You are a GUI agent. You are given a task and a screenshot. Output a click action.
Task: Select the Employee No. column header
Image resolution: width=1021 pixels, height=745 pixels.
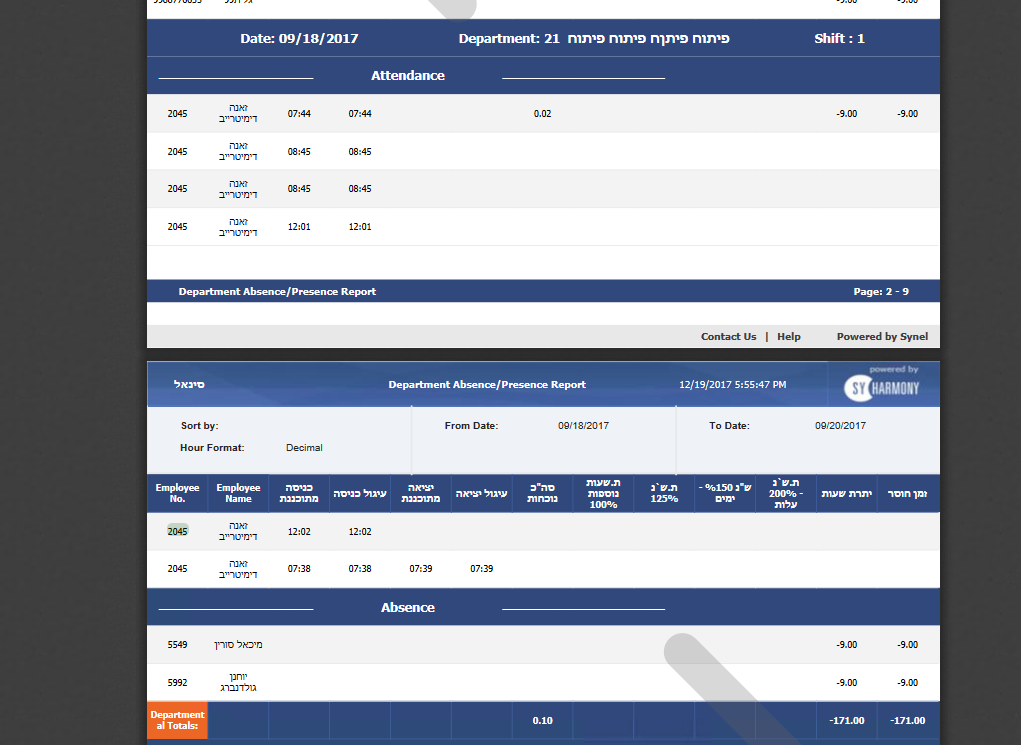[x=177, y=493]
